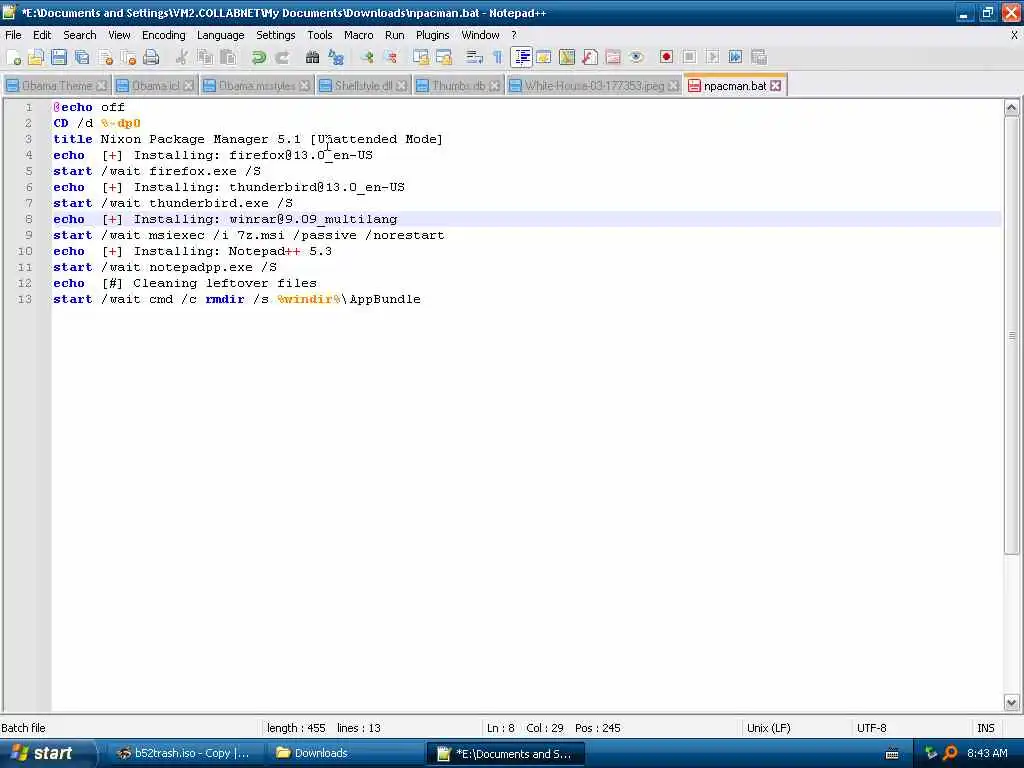This screenshot has height=768, width=1024.
Task: Click the INS indicator in status bar
Action: point(985,728)
